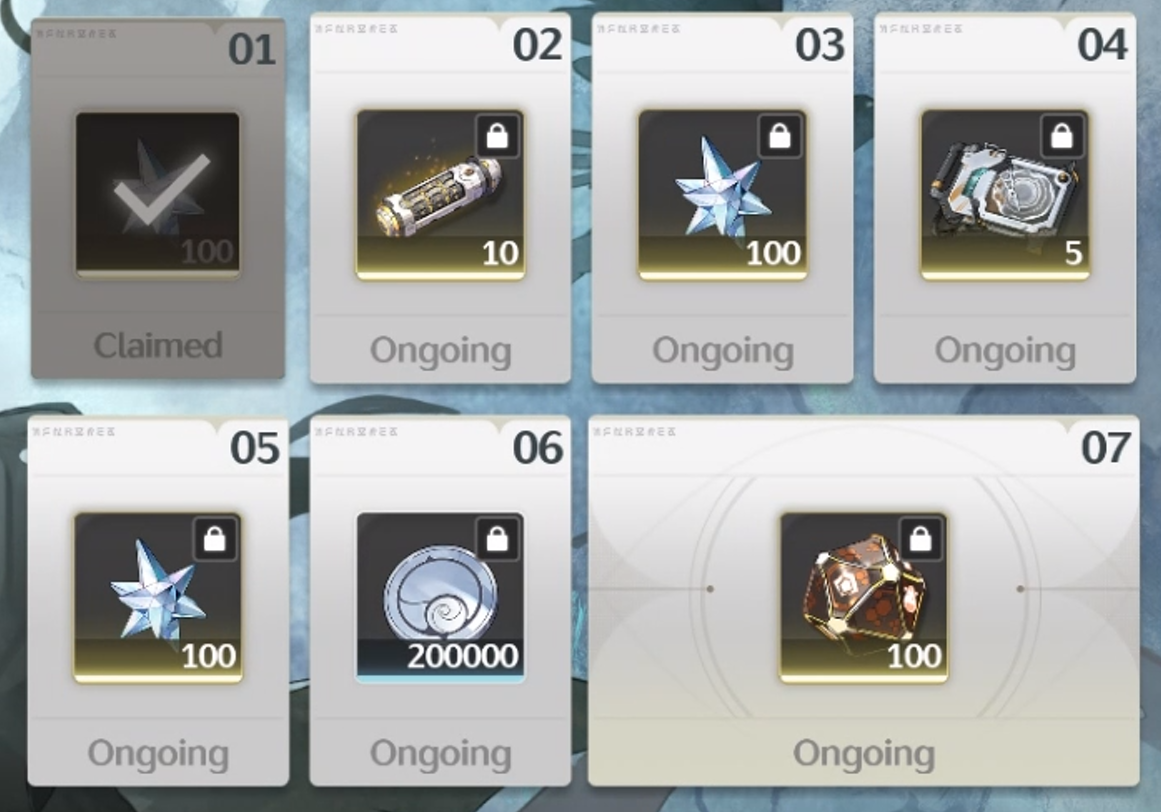Click the lock icon on day 07 reward
This screenshot has height=812, width=1161.
(920, 539)
